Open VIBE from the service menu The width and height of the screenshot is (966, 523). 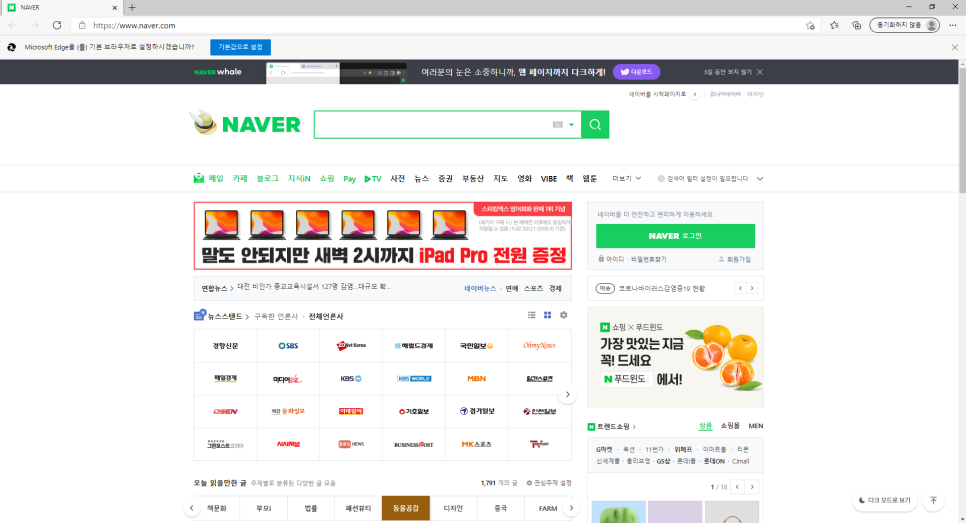[548, 179]
